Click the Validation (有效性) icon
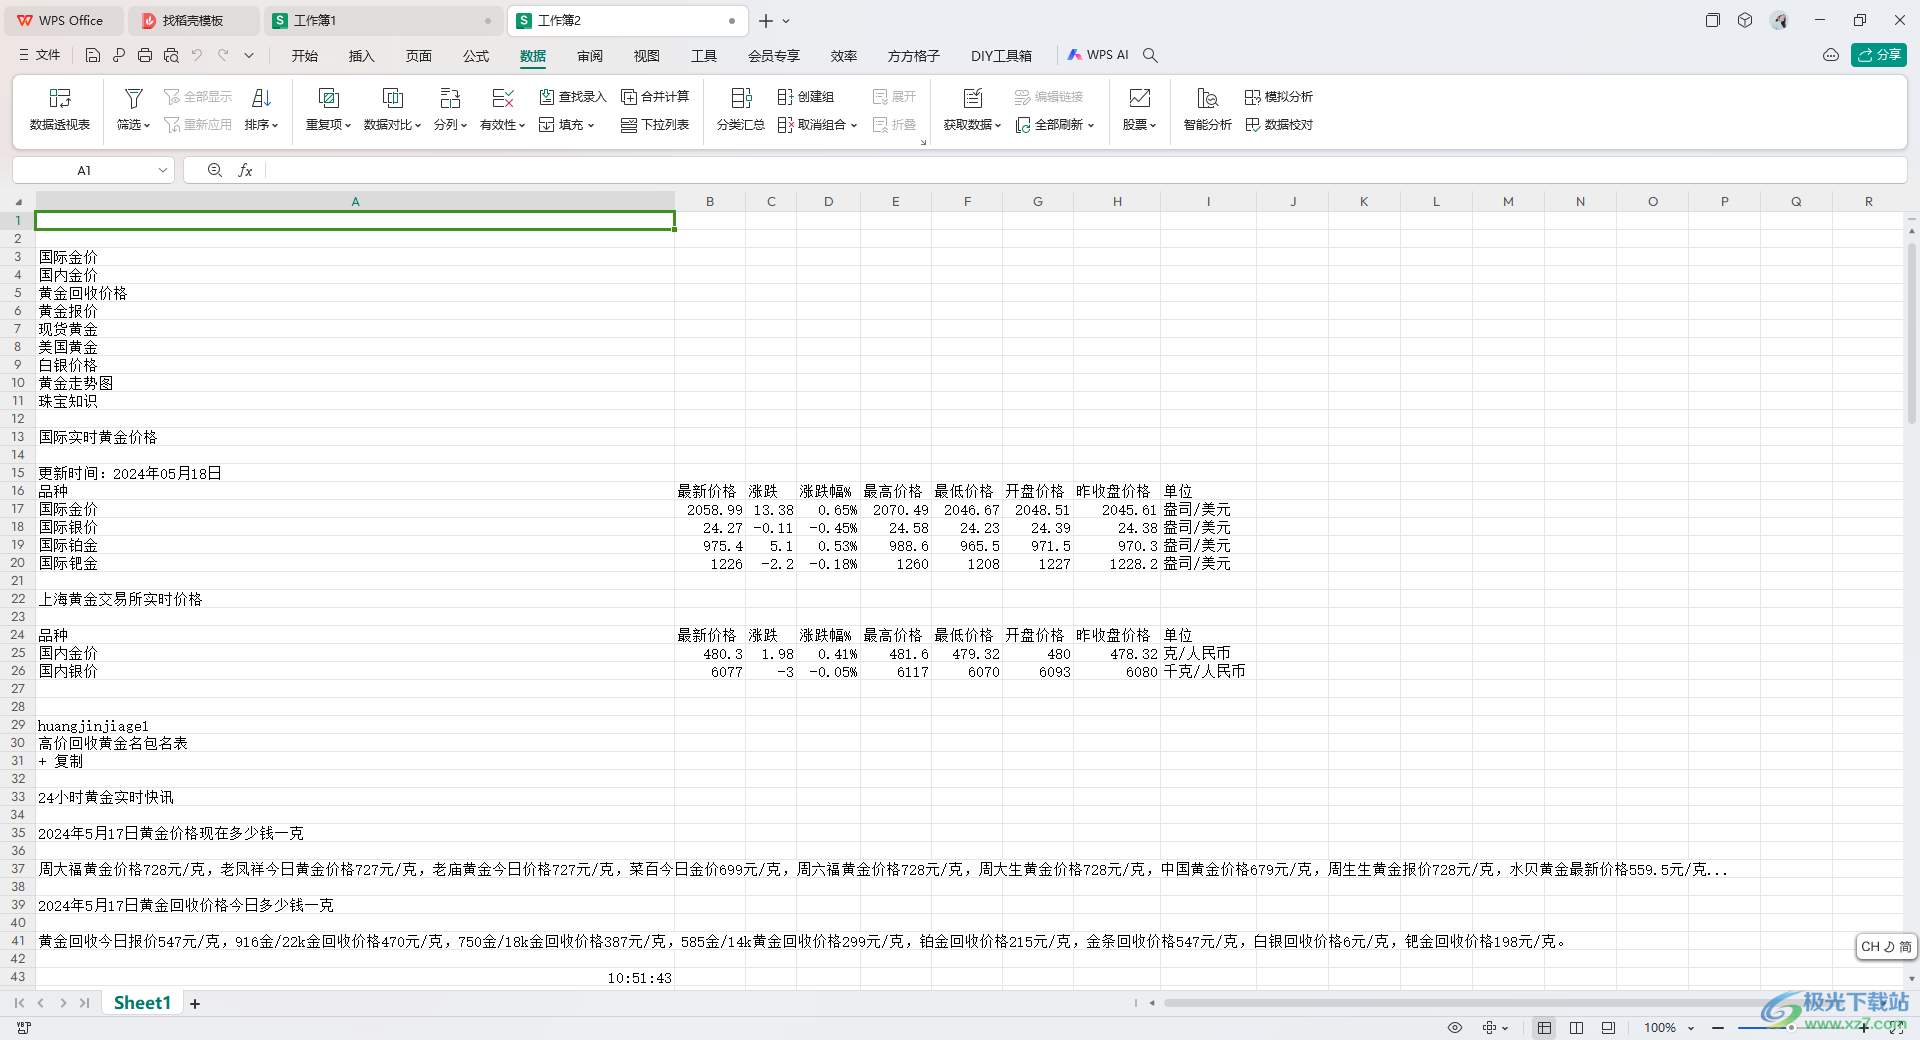This screenshot has height=1040, width=1920. coord(503,98)
